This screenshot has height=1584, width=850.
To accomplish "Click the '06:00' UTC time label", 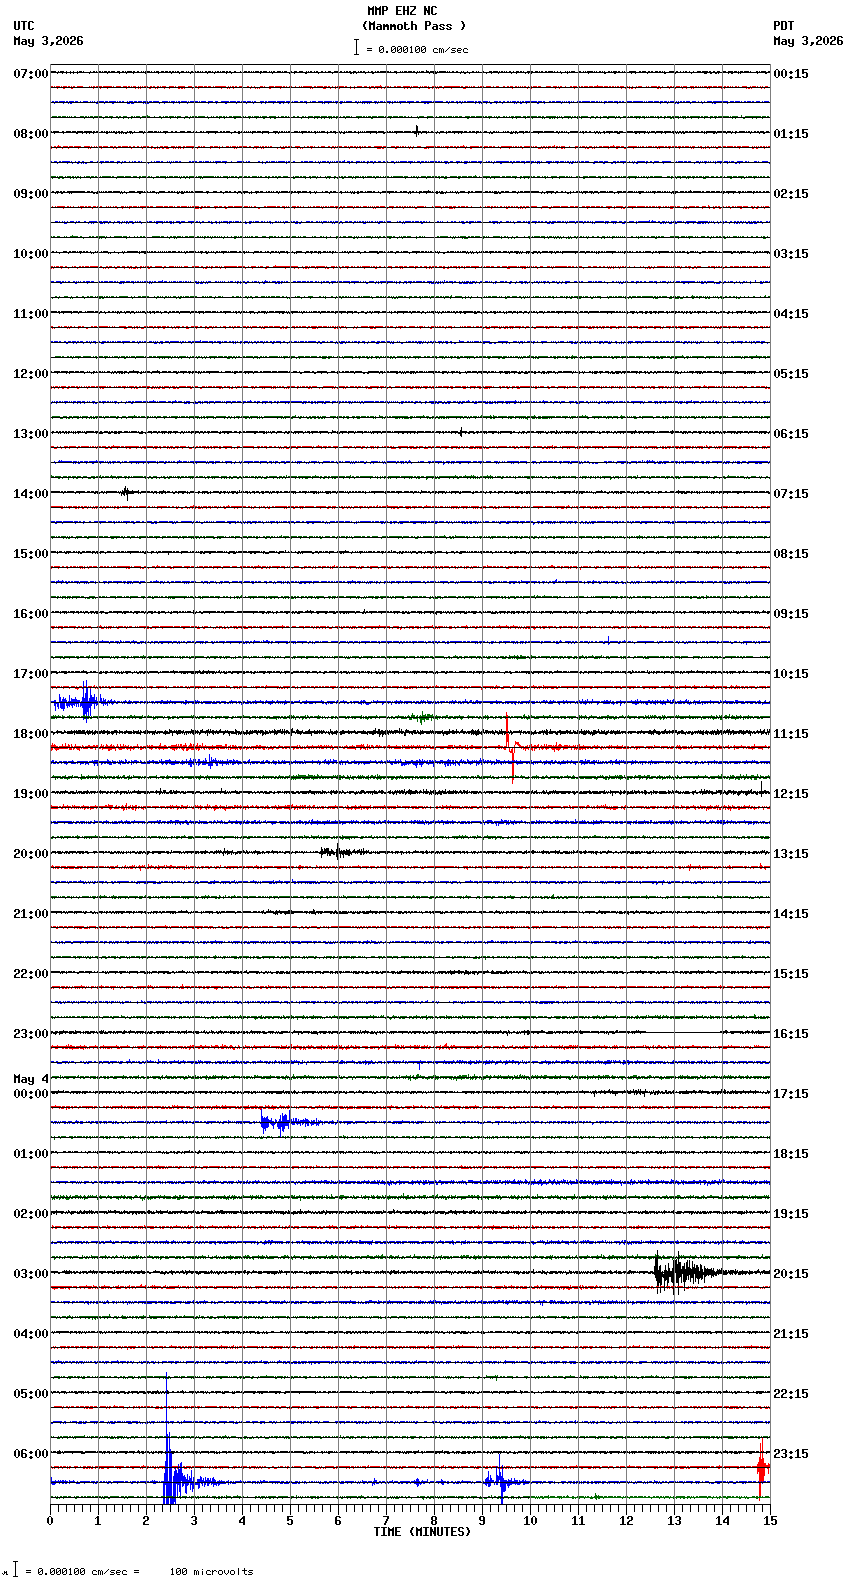I will pyautogui.click(x=31, y=1454).
